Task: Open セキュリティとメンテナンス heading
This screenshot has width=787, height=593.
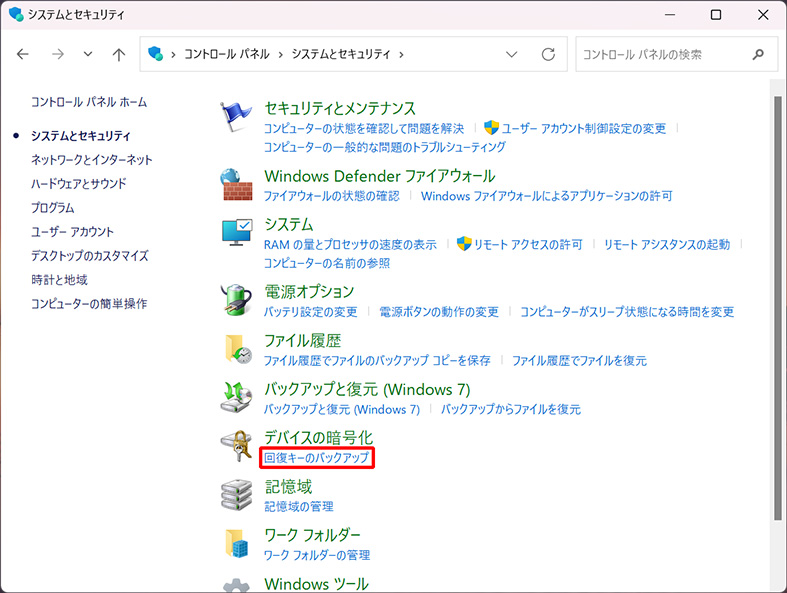Action: coord(340,108)
